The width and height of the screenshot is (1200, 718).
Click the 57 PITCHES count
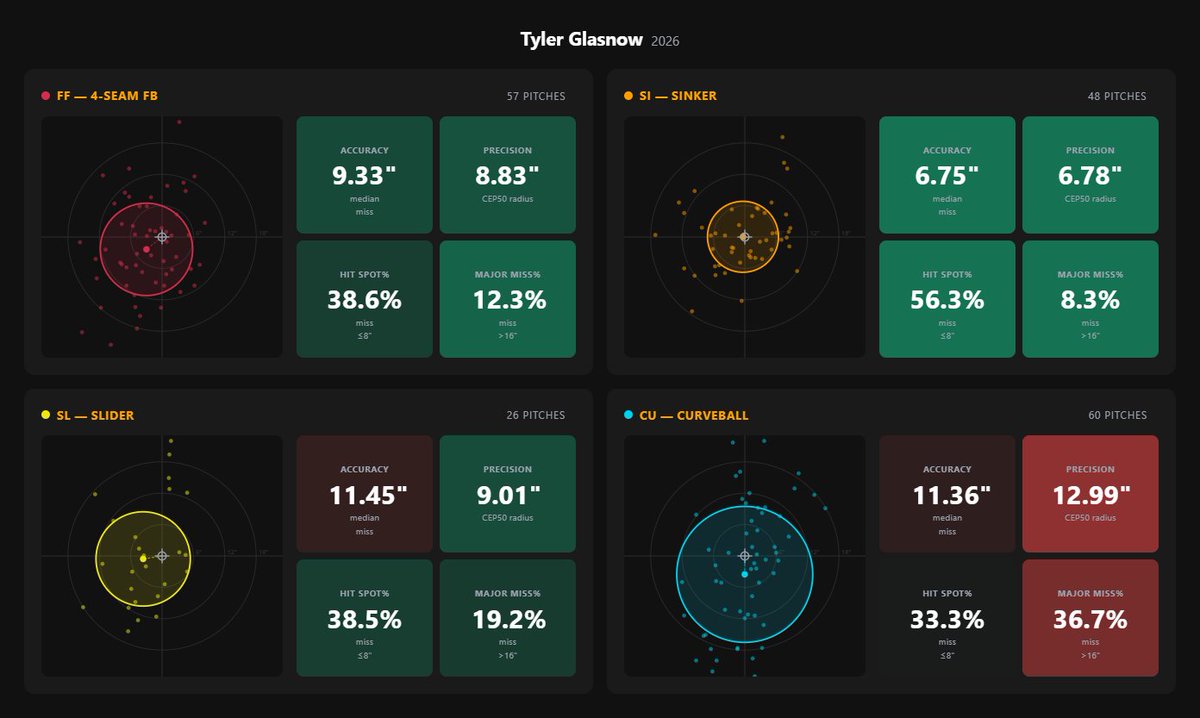(536, 96)
